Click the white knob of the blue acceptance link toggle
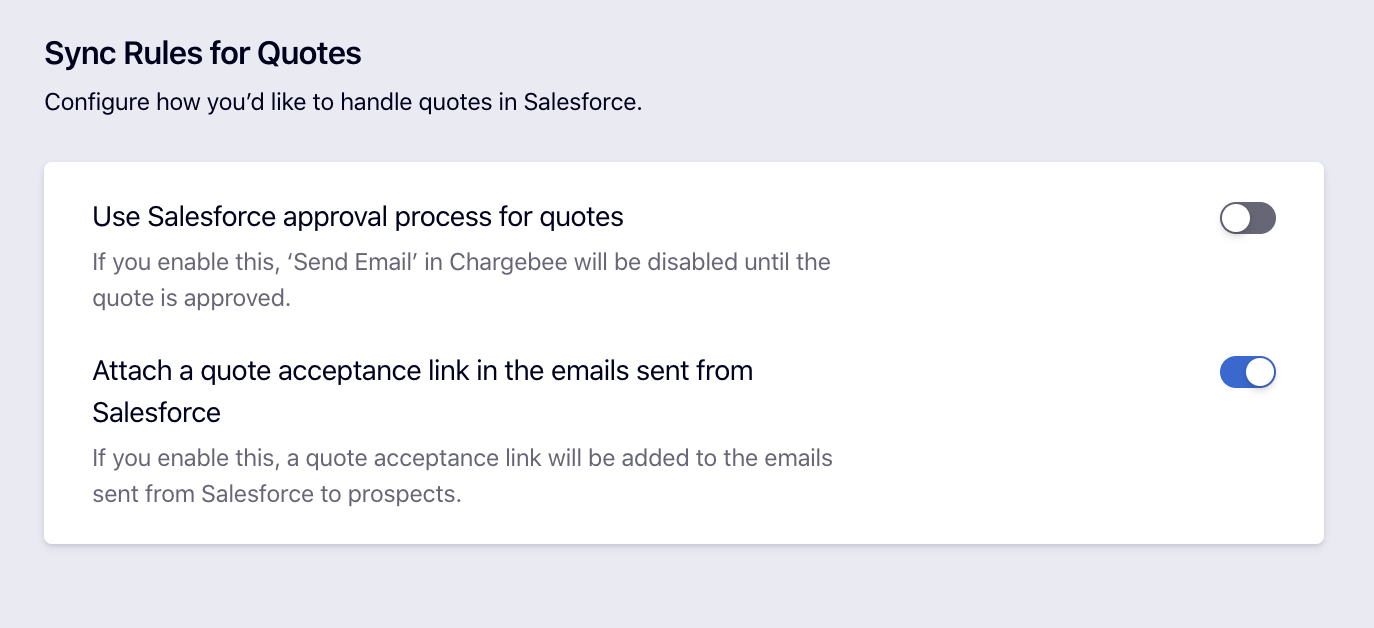 (1260, 372)
